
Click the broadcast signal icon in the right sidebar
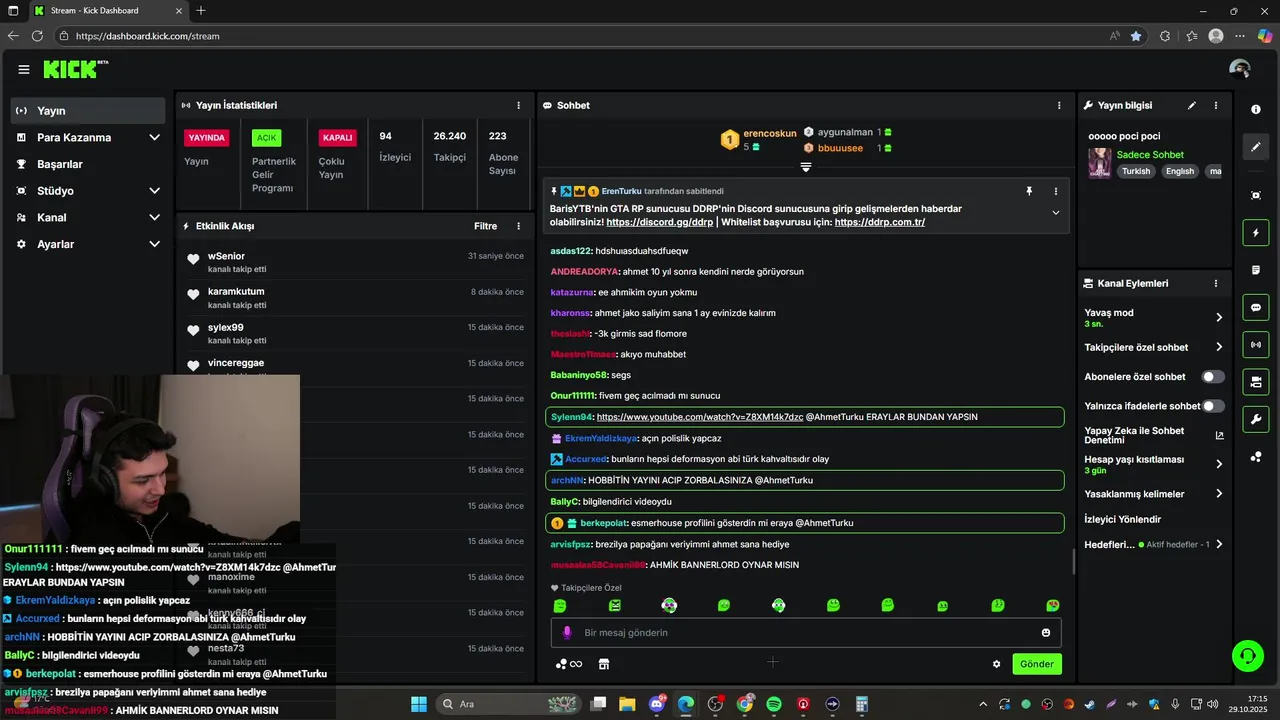tap(1256, 345)
